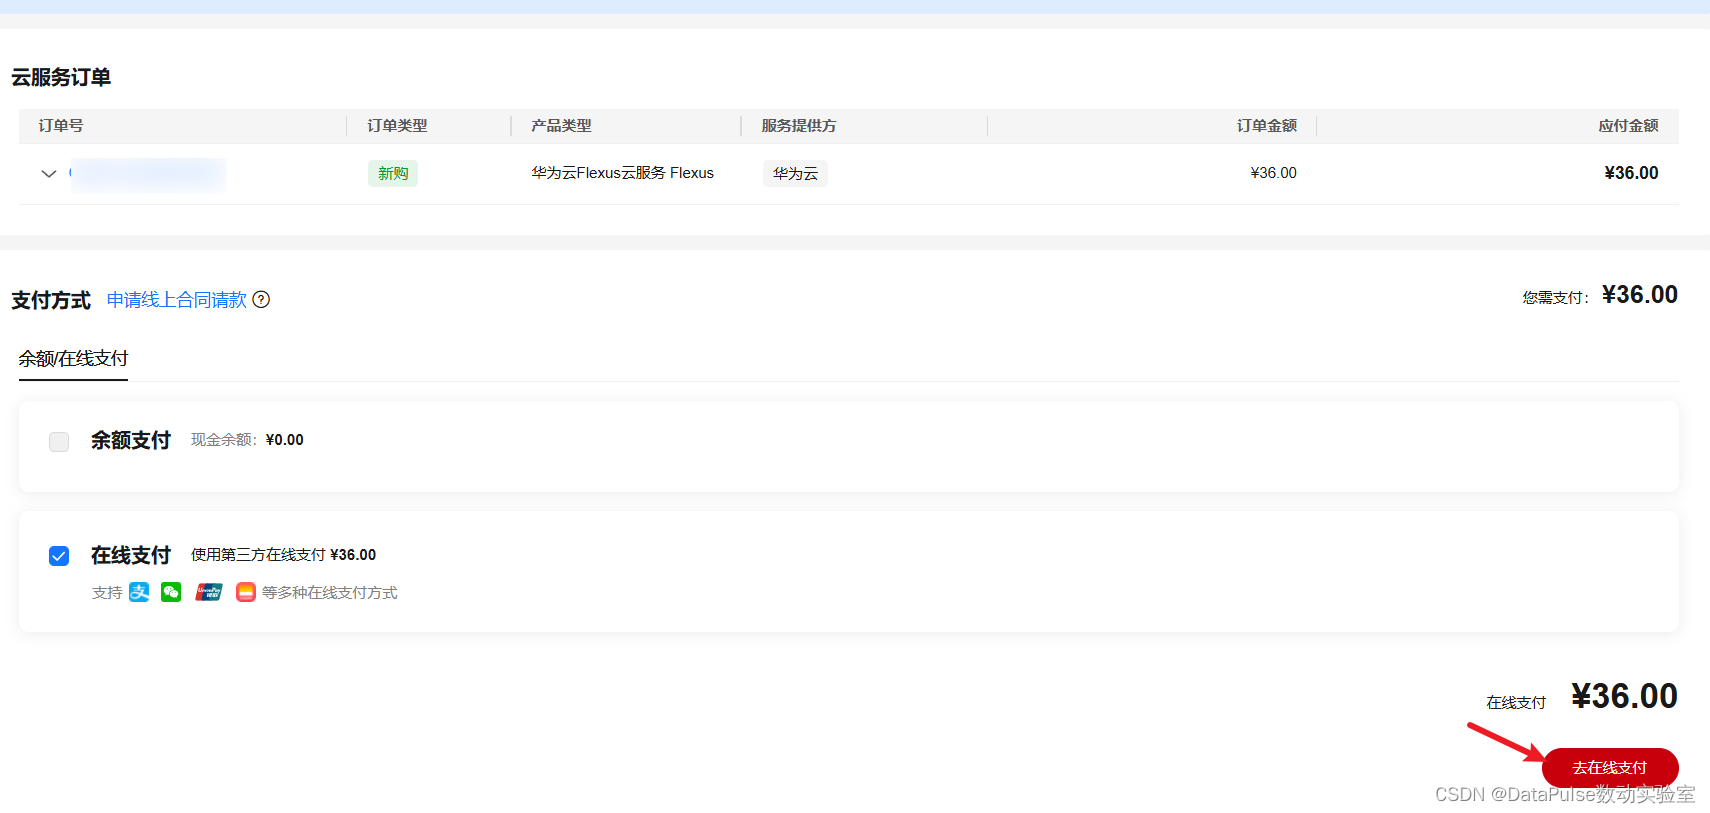Click the 使用第三方在线支付 ¥36.00 text
Image resolution: width=1710 pixels, height=813 pixels.
tap(283, 555)
